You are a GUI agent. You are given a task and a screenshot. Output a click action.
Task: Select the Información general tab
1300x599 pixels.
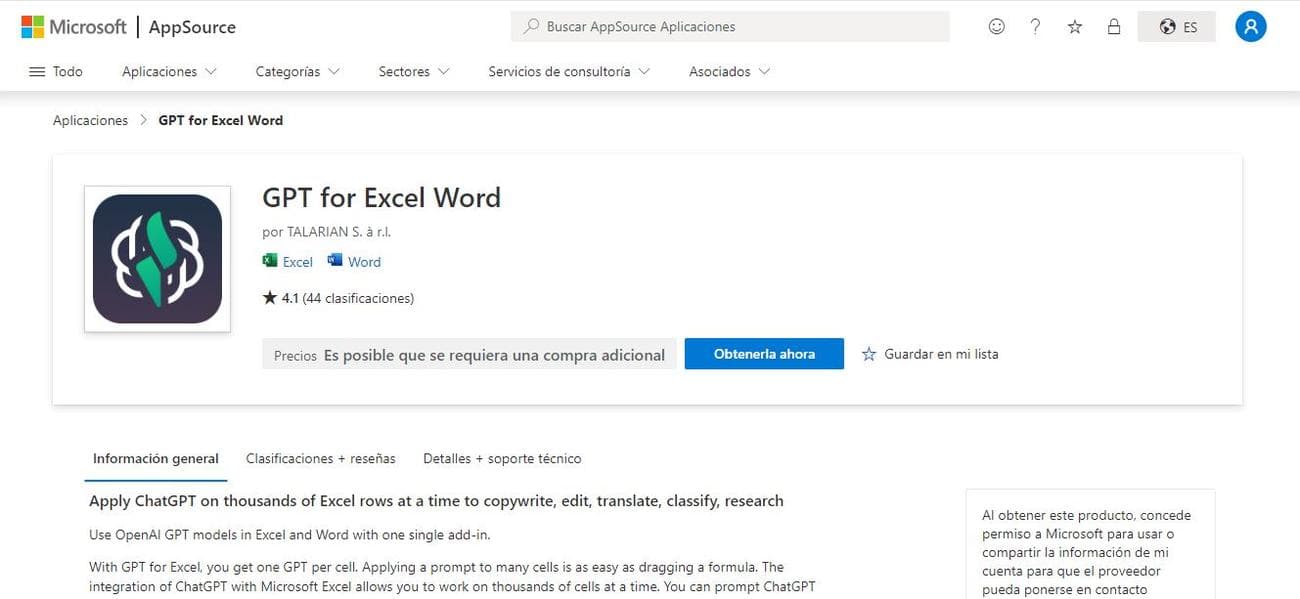click(156, 459)
